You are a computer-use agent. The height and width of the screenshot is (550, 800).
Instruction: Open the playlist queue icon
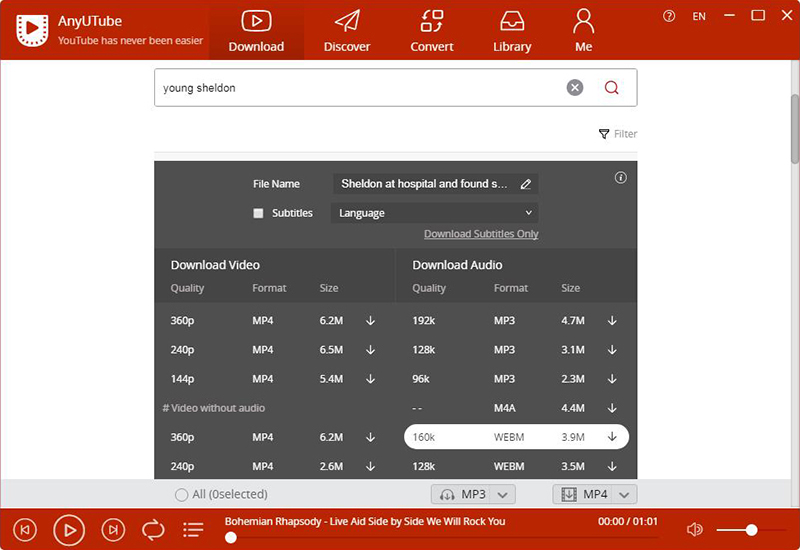(x=193, y=530)
